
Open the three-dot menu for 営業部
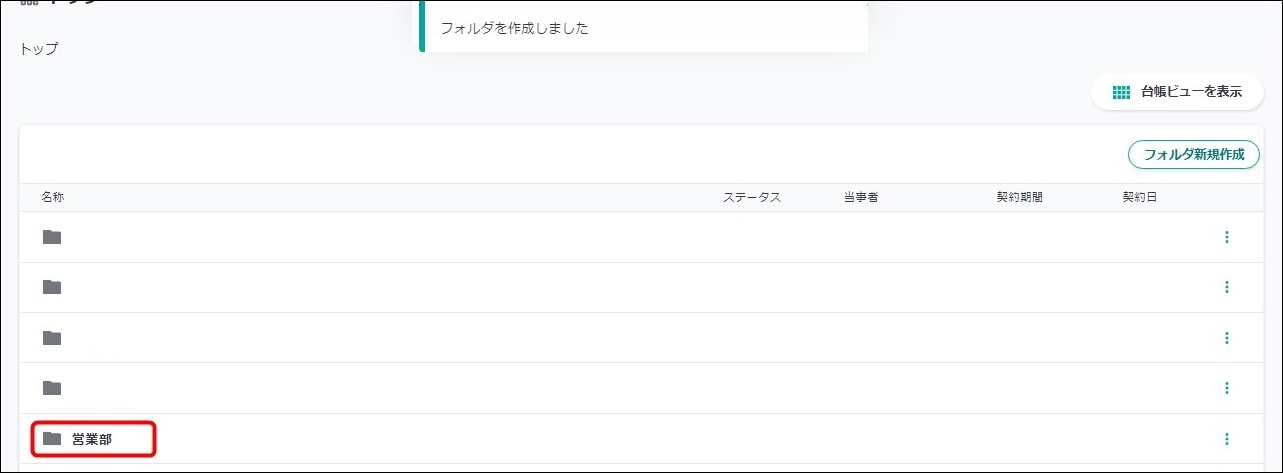click(x=1226, y=439)
